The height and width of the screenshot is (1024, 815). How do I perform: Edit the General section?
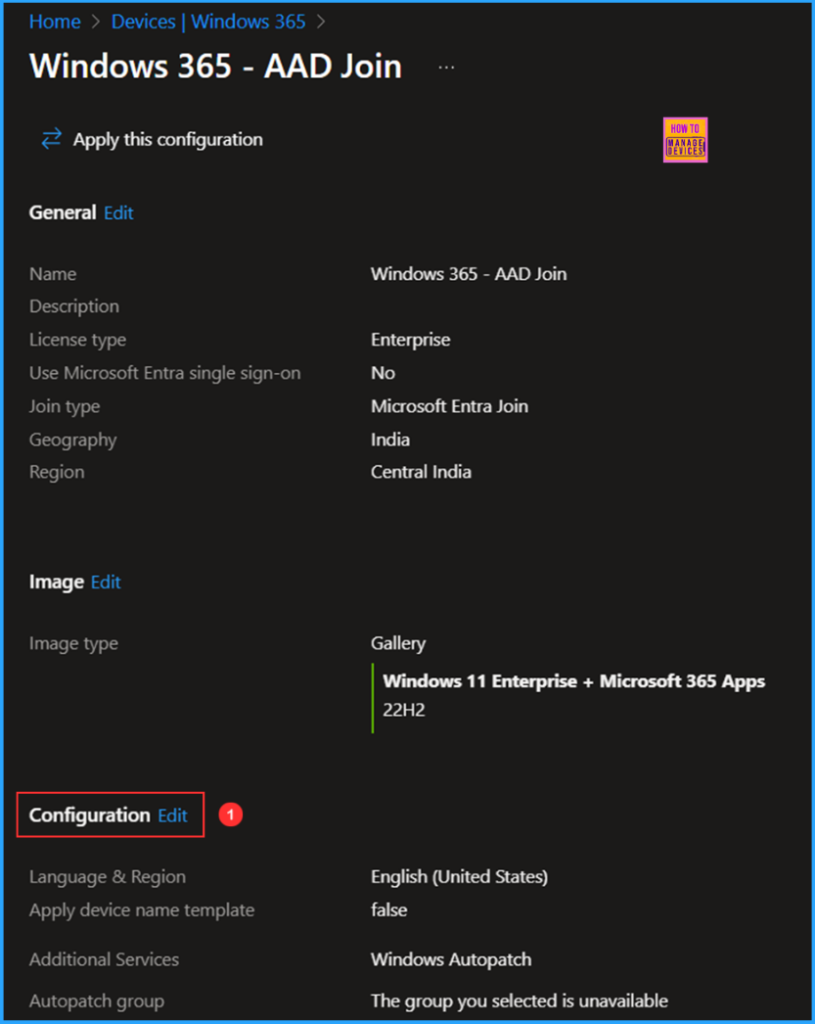click(119, 213)
